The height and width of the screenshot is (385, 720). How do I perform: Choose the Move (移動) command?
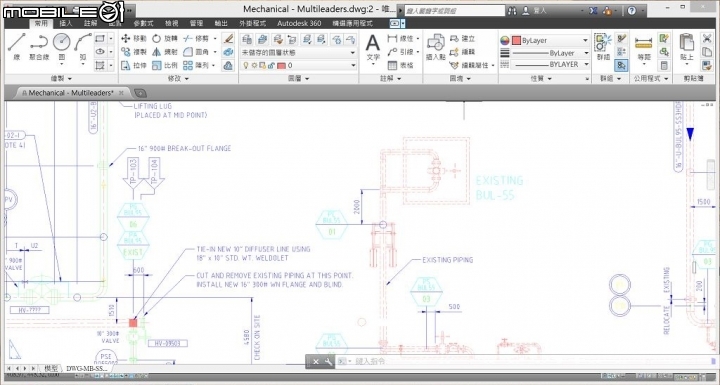[134, 39]
